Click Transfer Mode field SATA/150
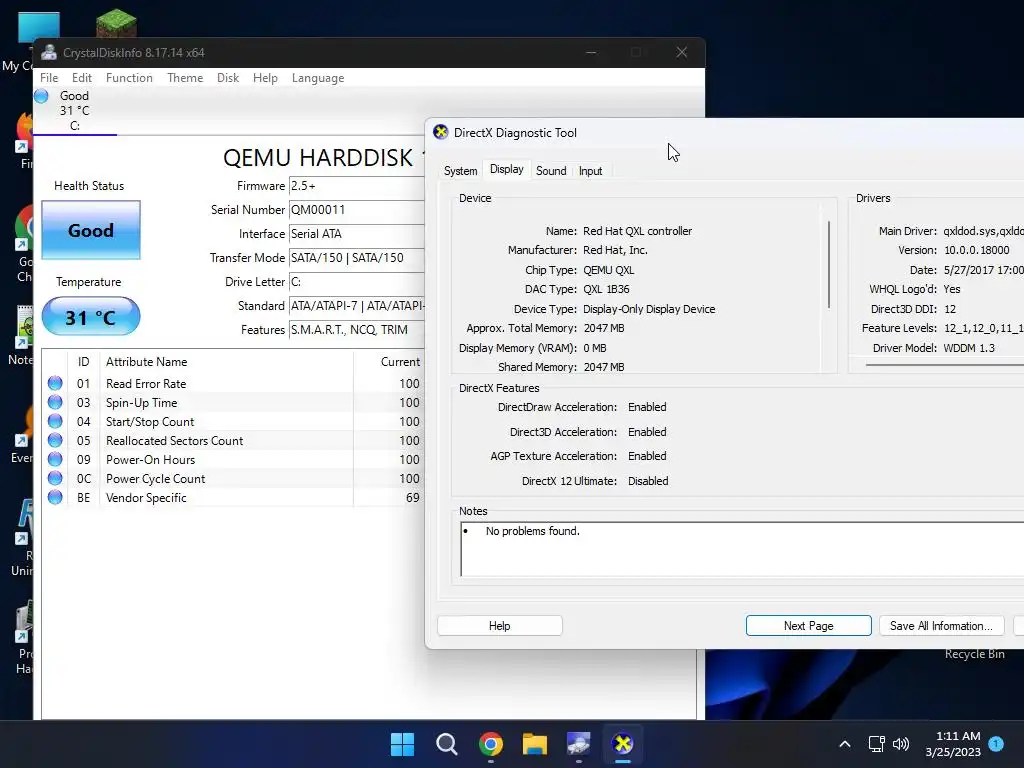The width and height of the screenshot is (1024, 768). [357, 258]
